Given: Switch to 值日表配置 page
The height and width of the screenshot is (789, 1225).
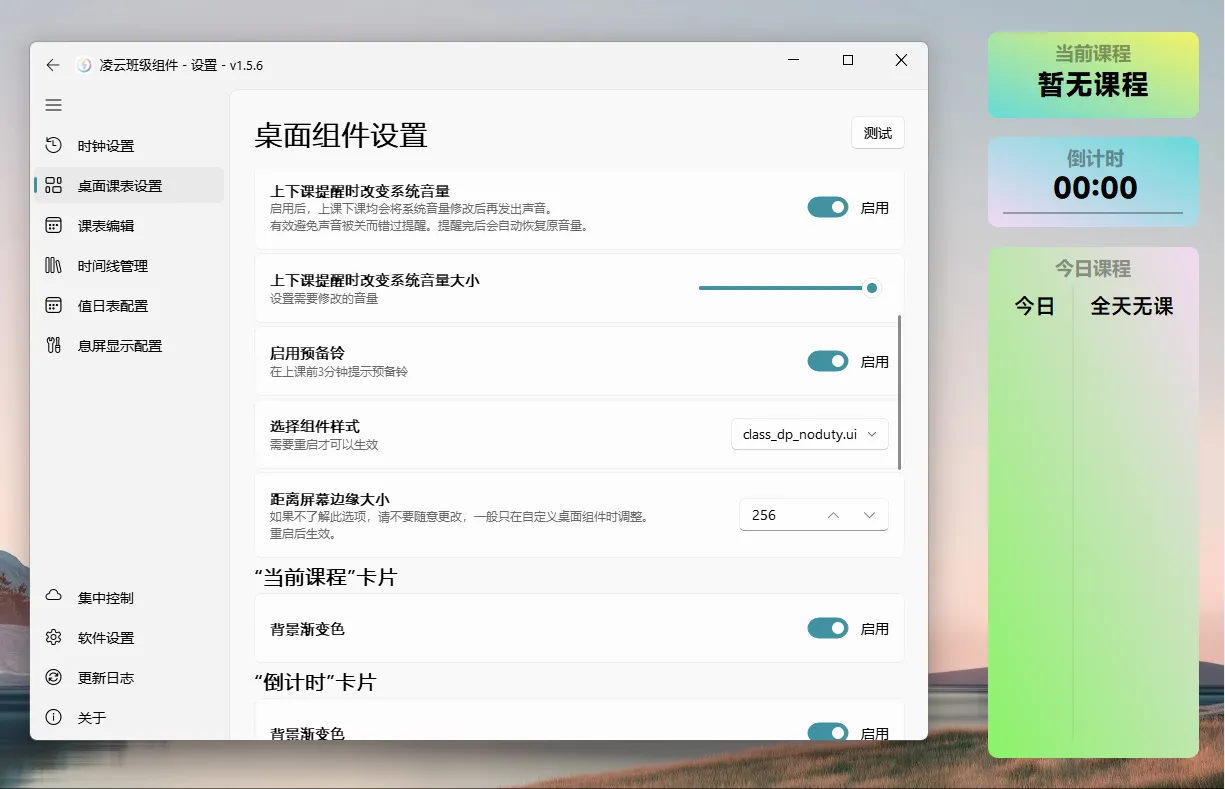Looking at the screenshot, I should coord(129,306).
